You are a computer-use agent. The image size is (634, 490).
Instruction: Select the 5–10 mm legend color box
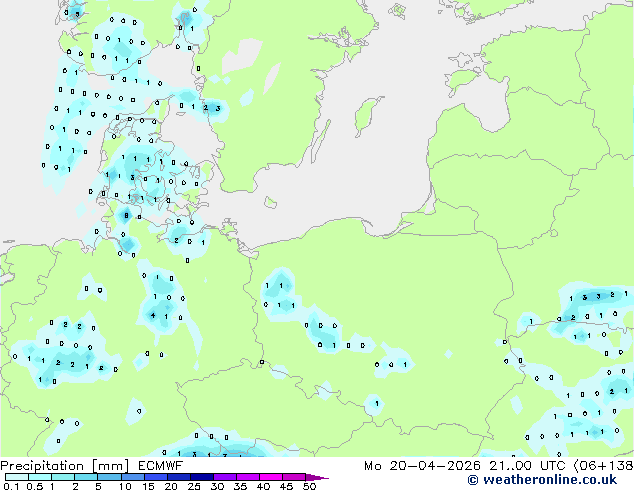click(x=110, y=477)
